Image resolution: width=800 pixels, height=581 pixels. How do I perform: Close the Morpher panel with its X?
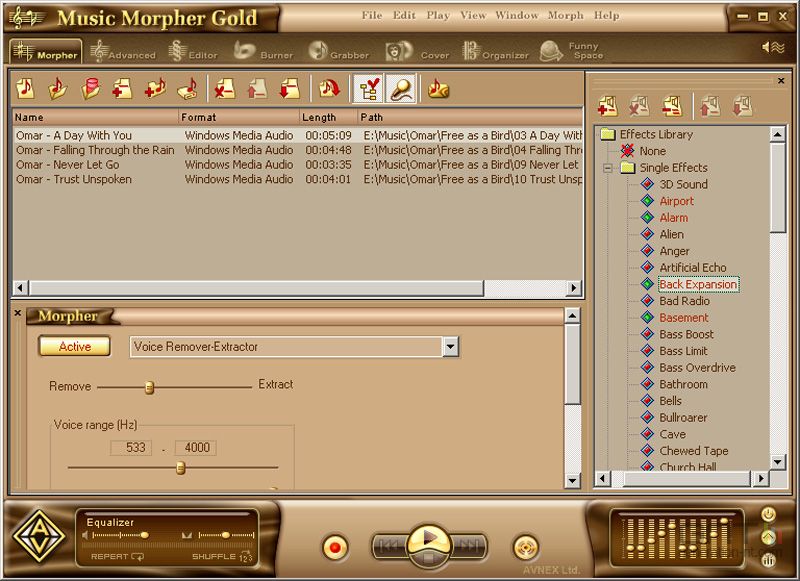coord(17,313)
